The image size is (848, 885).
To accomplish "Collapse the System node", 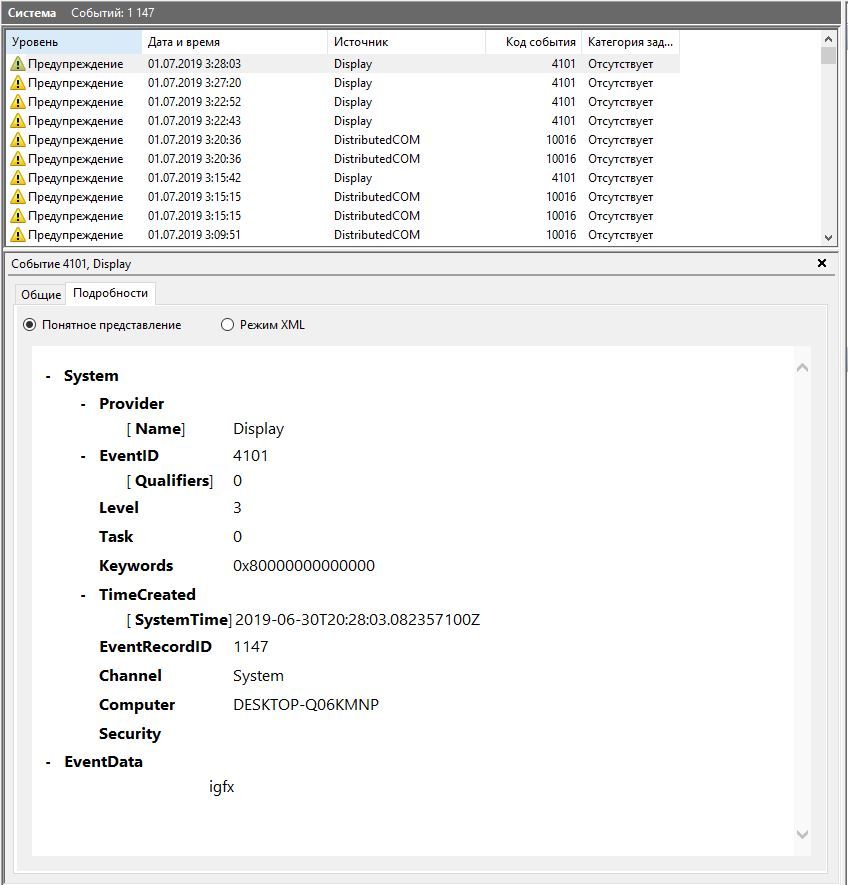I will point(48,376).
